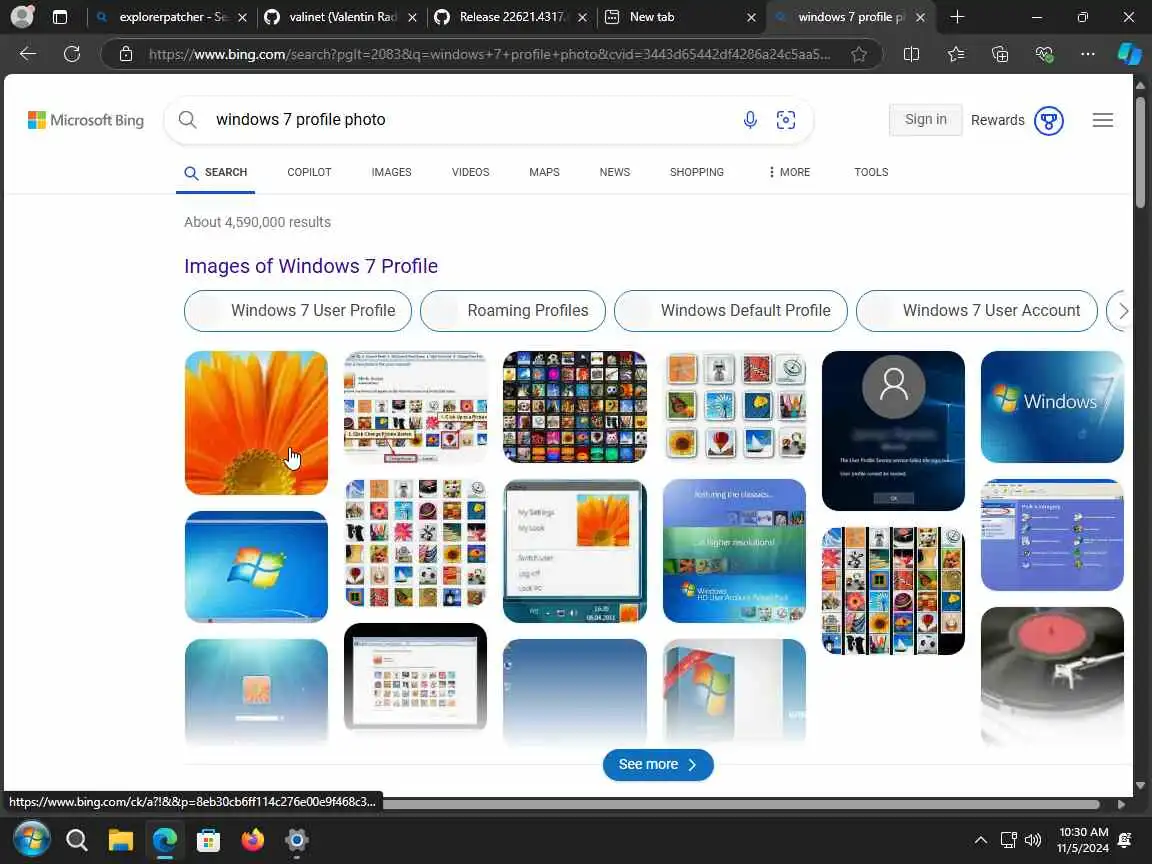Click the Rewards text link
Viewport: 1152px width, 864px height.
997,120
